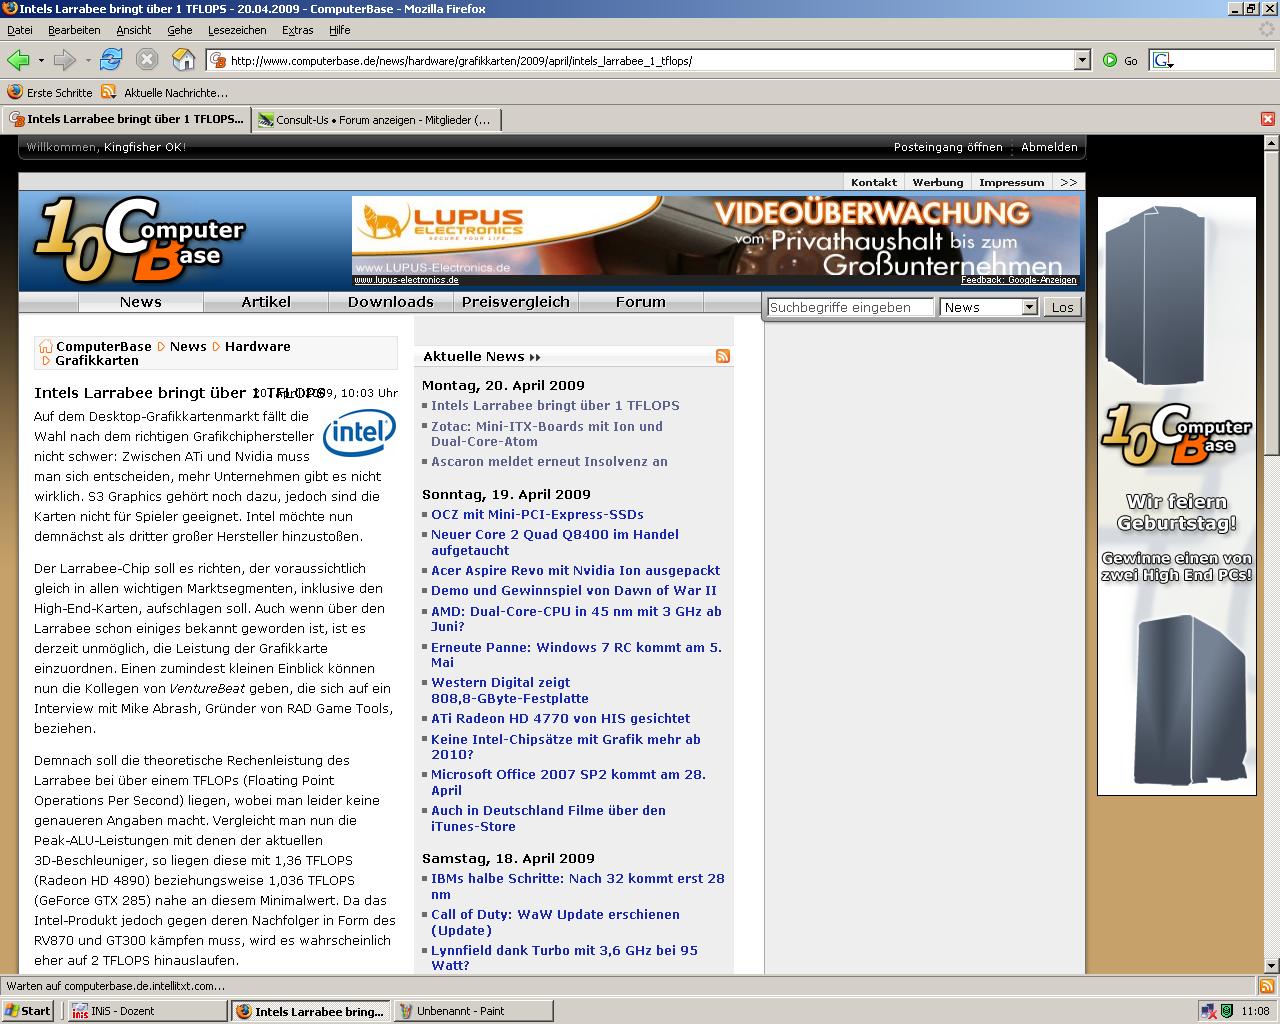This screenshot has width=1280, height=1024.
Task: Open Ascaron meldet erneut Insolvenz an link
Action: pyautogui.click(x=549, y=461)
